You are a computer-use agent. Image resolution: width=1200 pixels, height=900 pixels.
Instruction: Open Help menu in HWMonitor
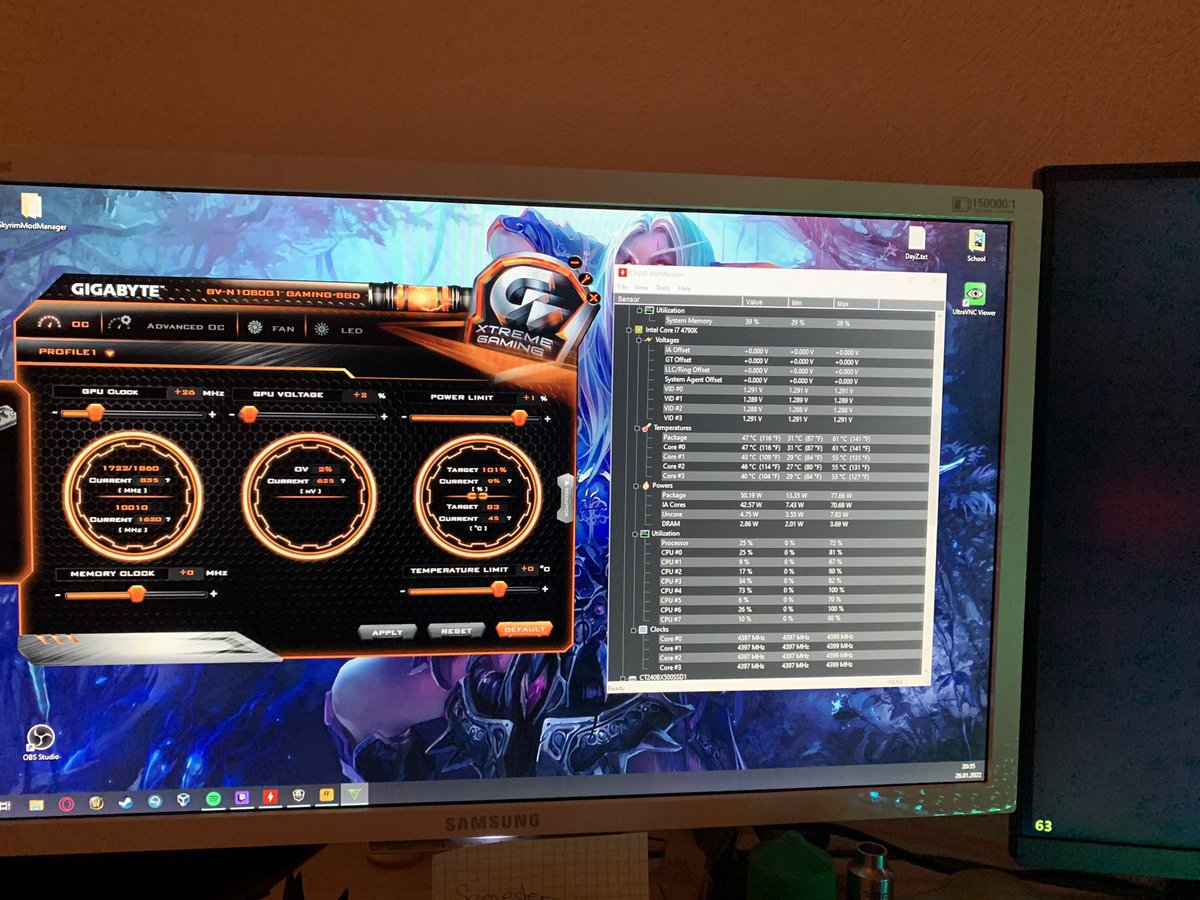pyautogui.click(x=685, y=288)
